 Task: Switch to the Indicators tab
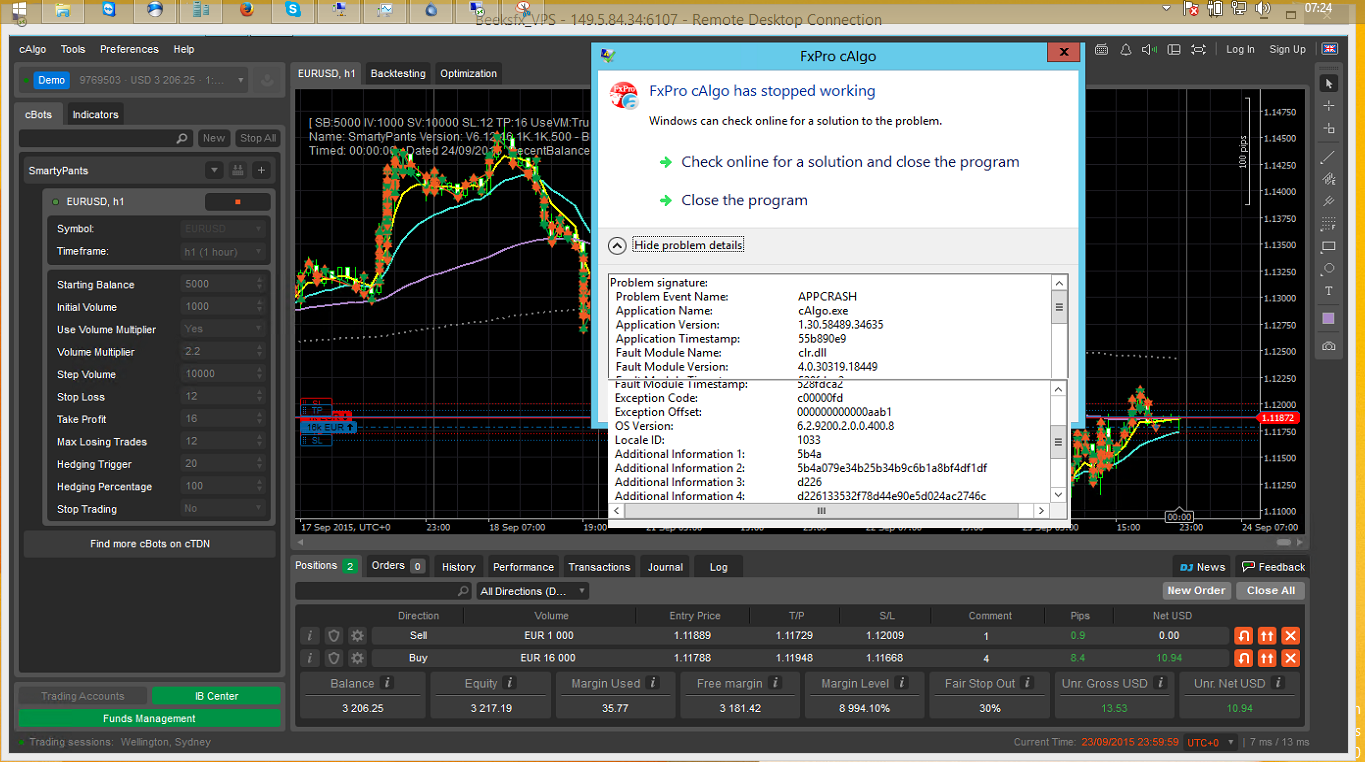click(95, 114)
